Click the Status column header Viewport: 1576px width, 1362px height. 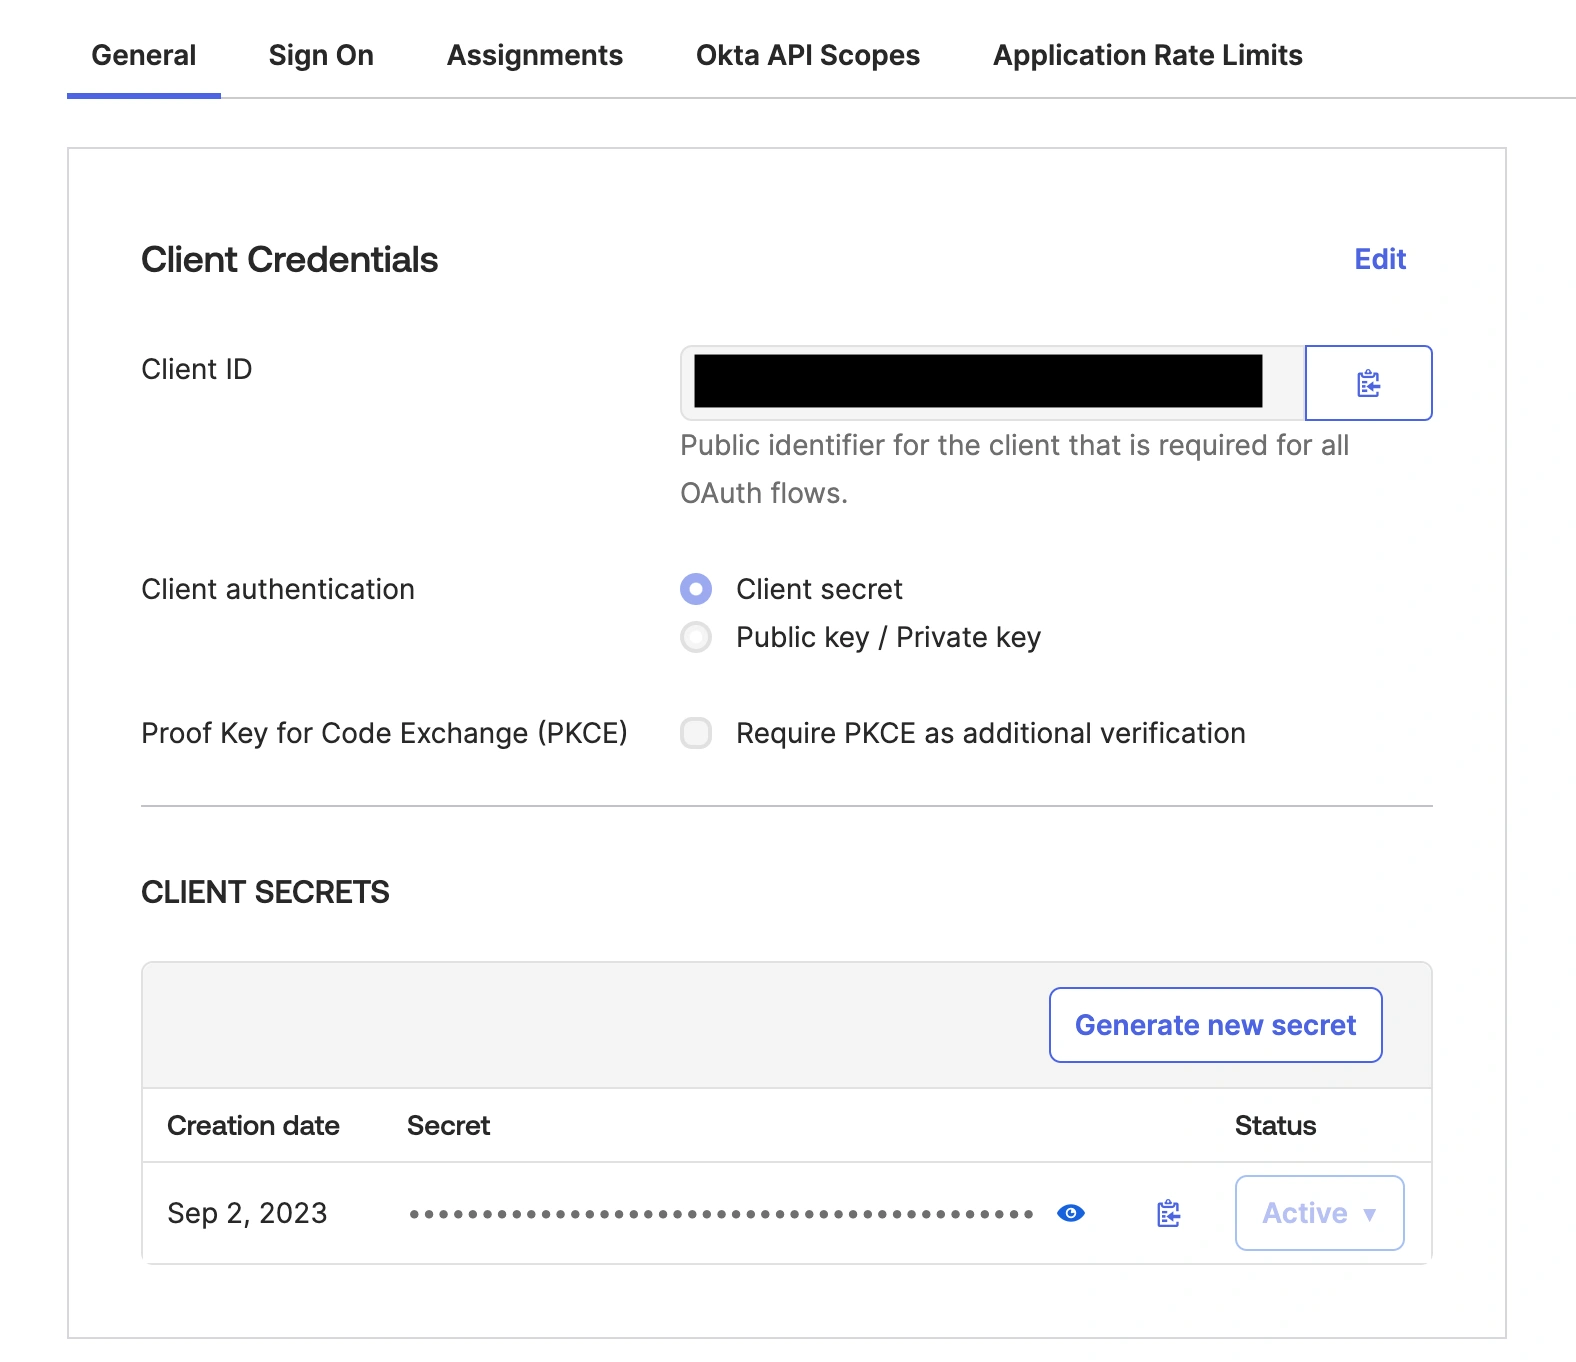tap(1275, 1125)
